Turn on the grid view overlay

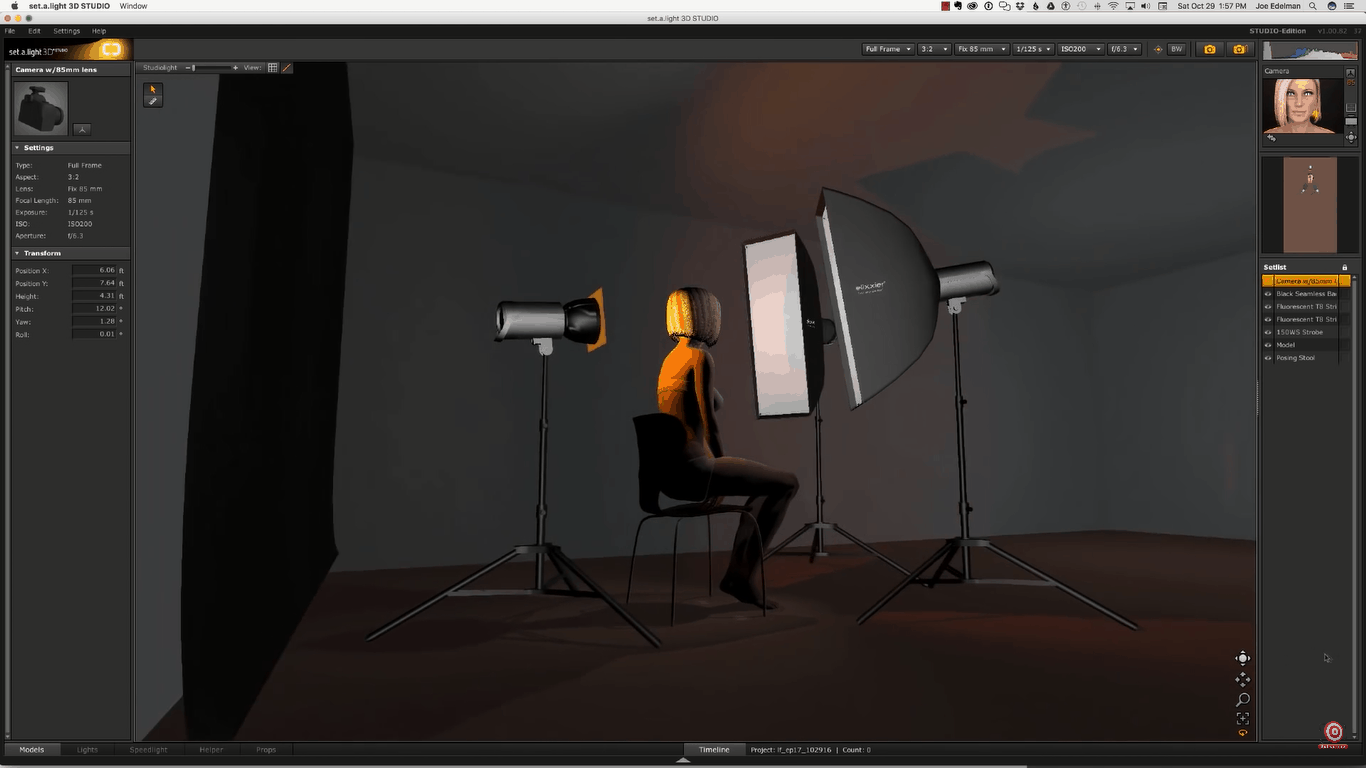273,68
